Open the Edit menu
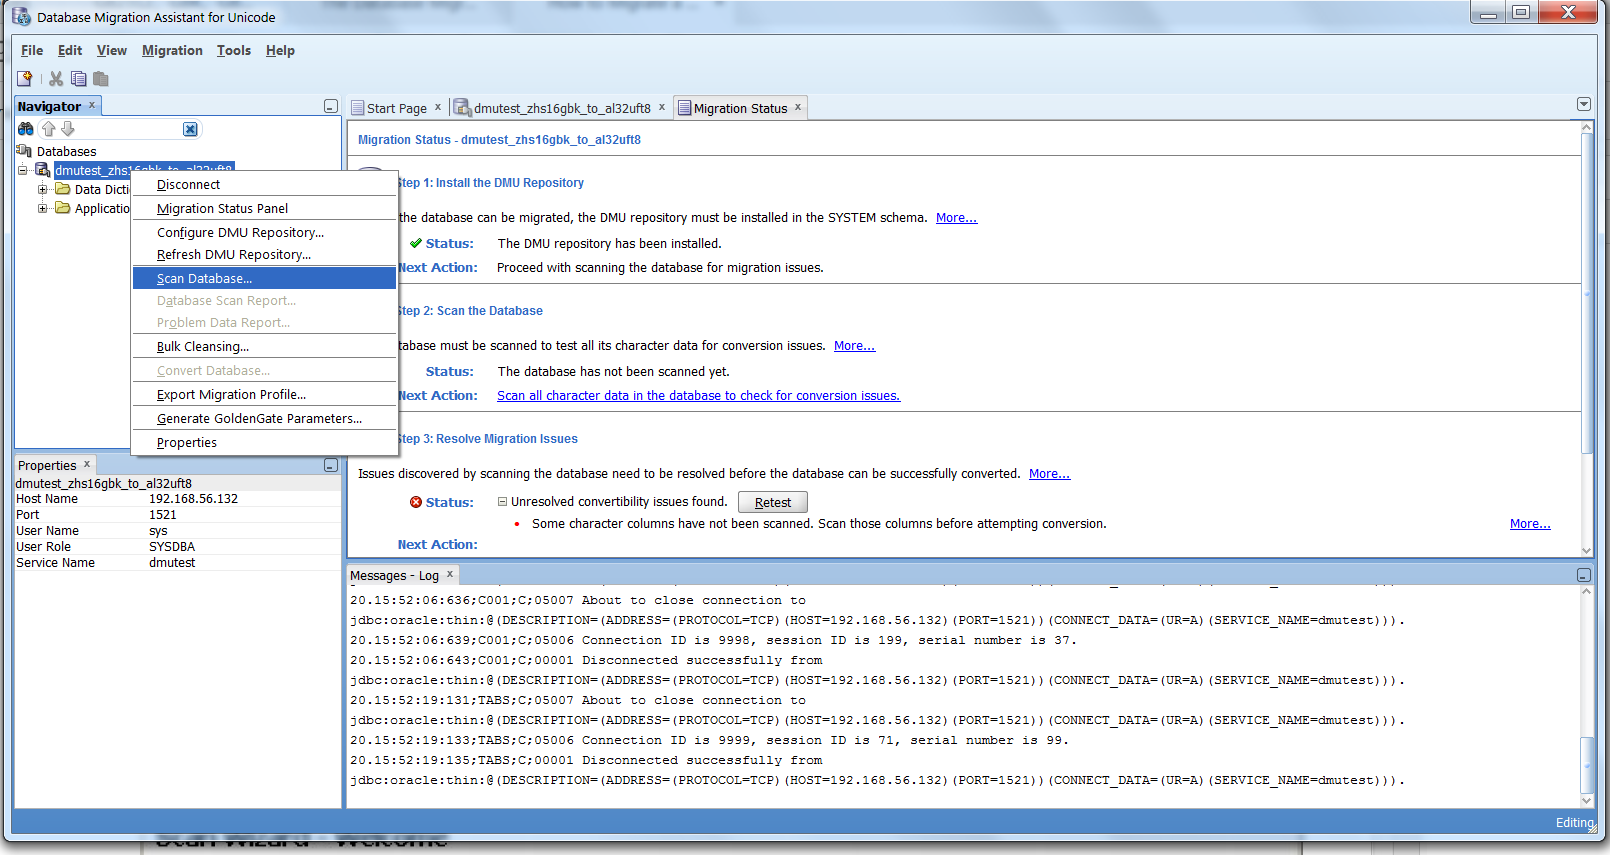Image resolution: width=1610 pixels, height=855 pixels. (x=70, y=50)
